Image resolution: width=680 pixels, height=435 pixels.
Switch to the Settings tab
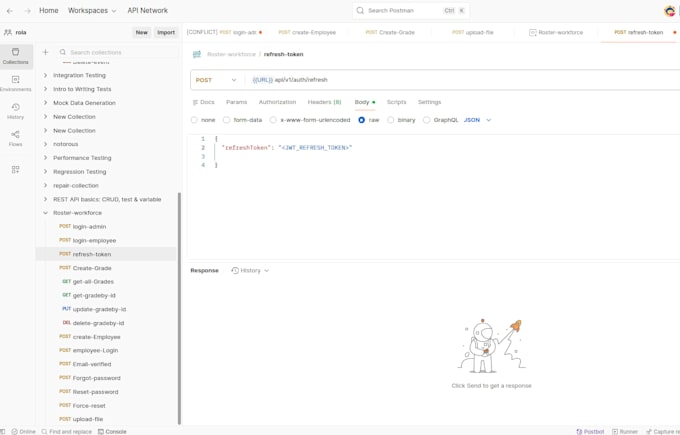pyautogui.click(x=429, y=102)
